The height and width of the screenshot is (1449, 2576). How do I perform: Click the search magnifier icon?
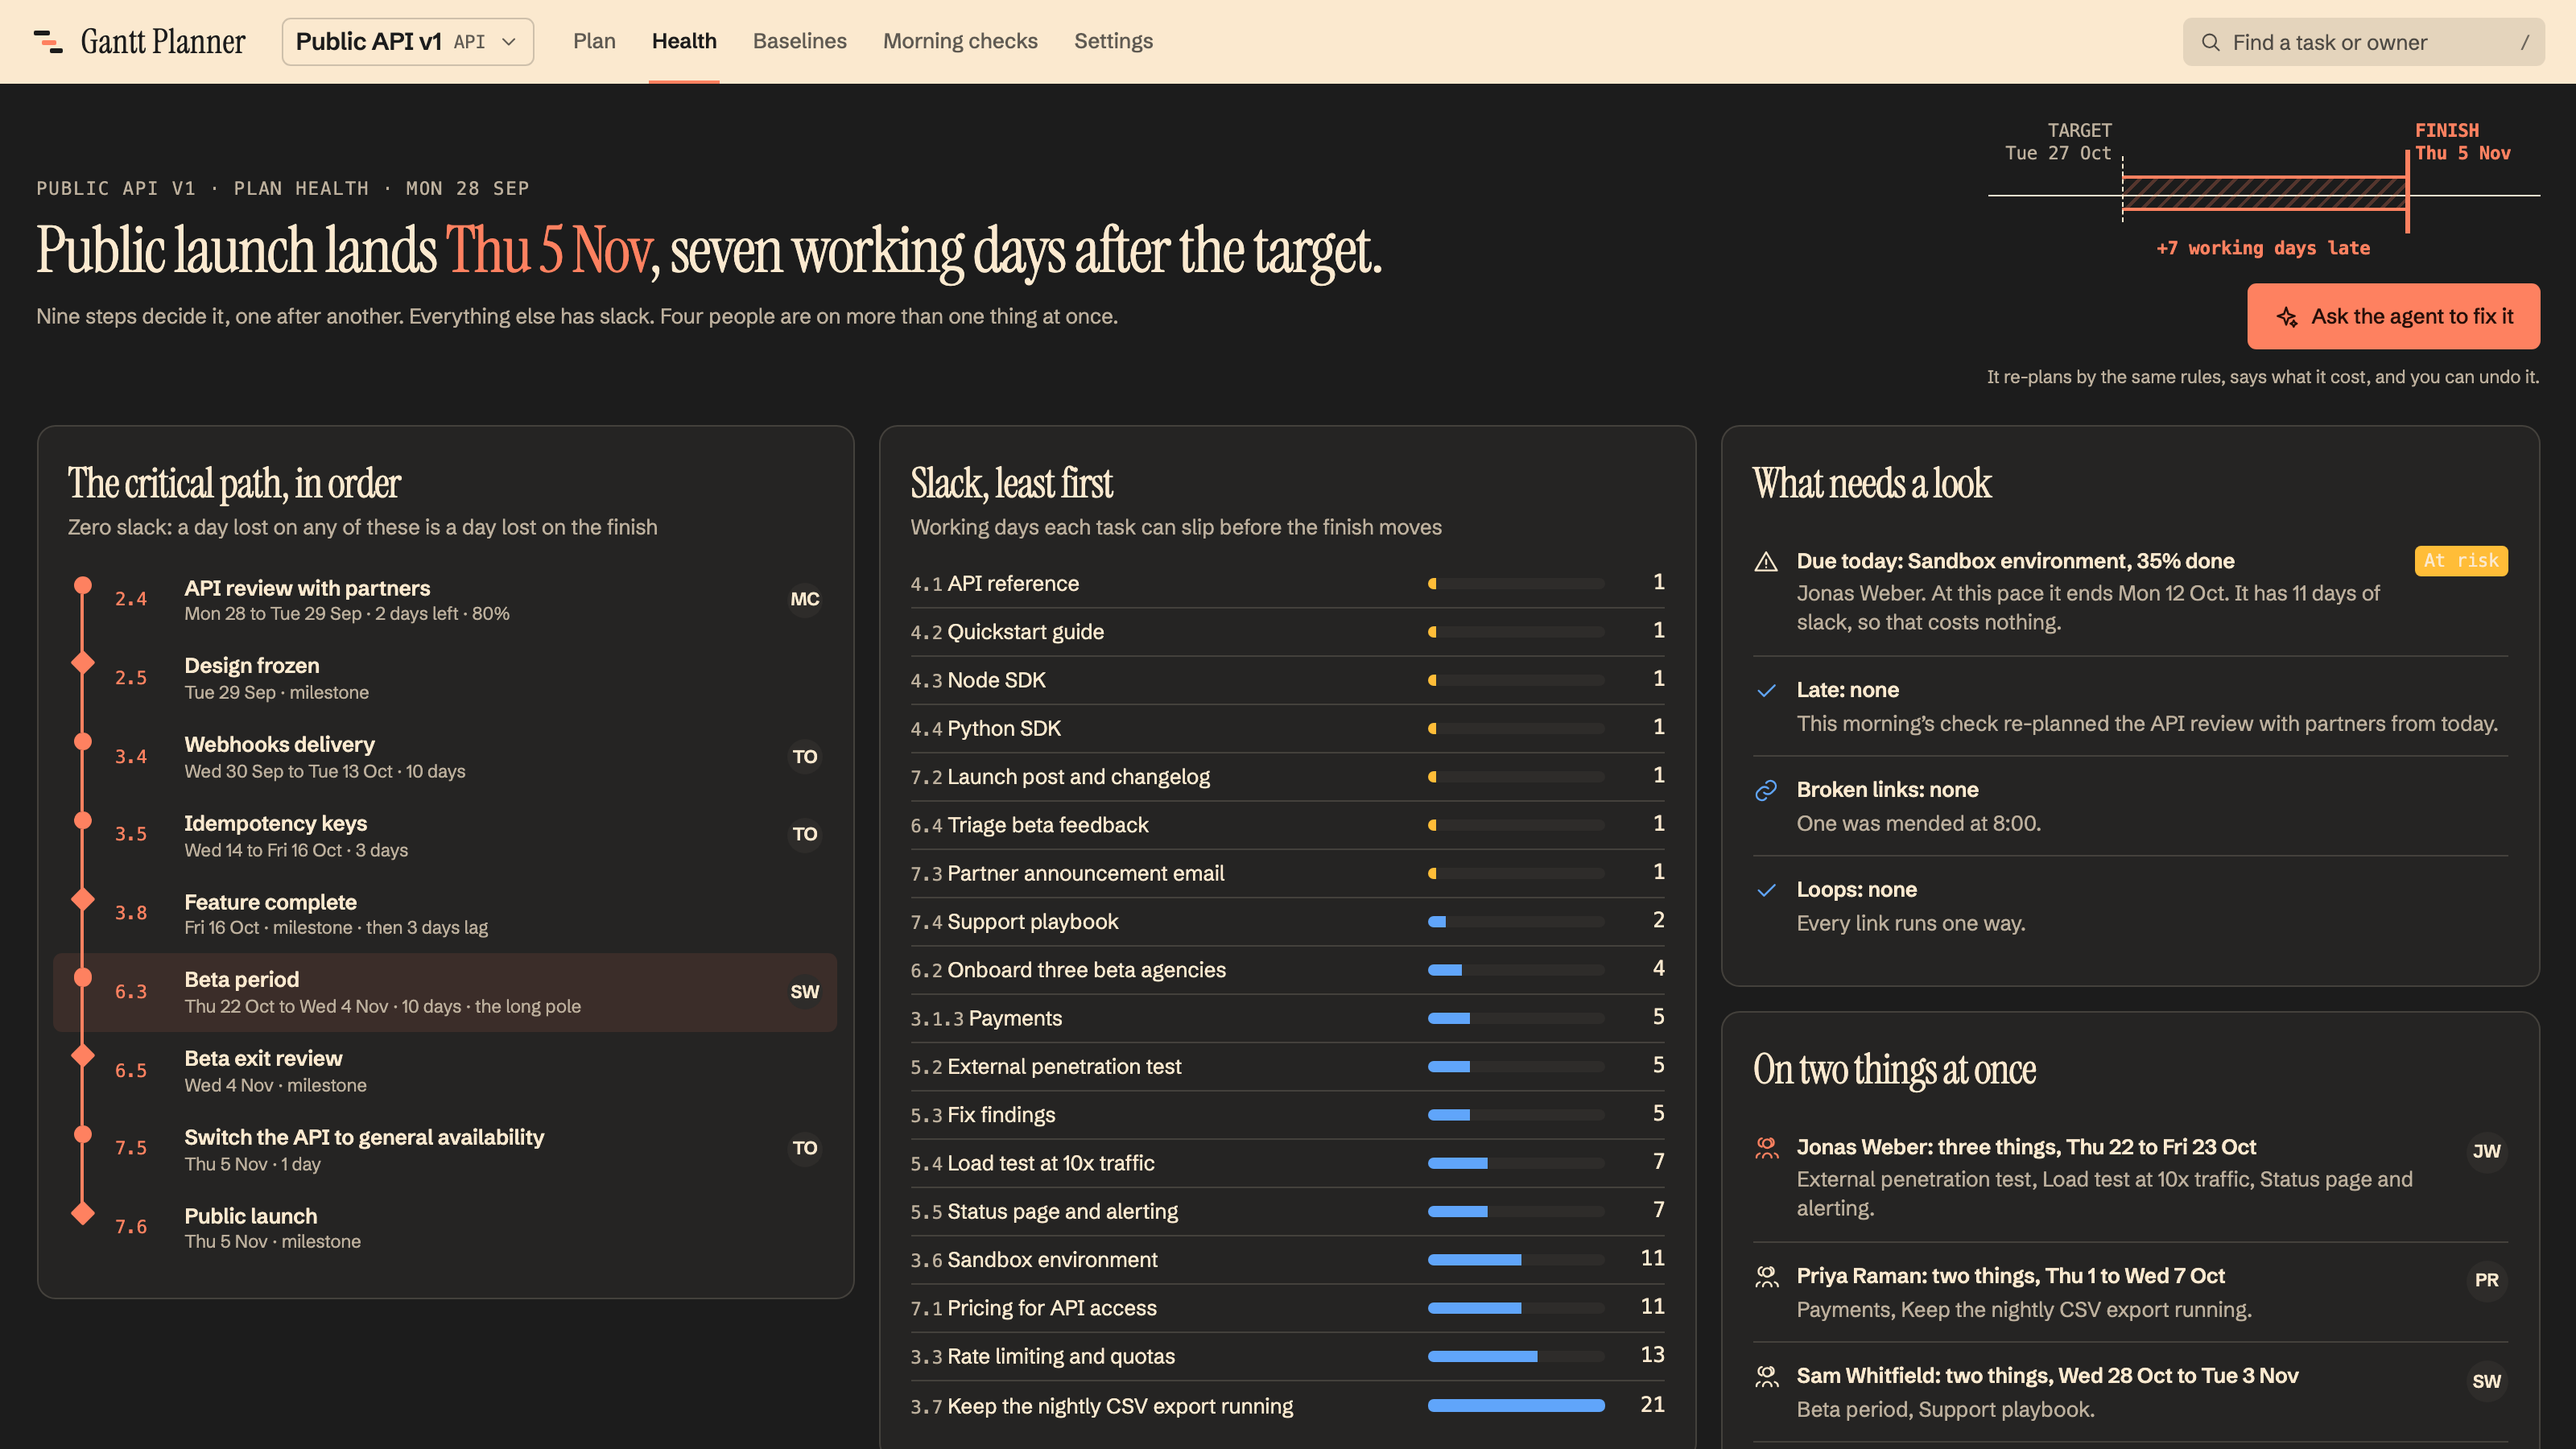click(x=2211, y=42)
